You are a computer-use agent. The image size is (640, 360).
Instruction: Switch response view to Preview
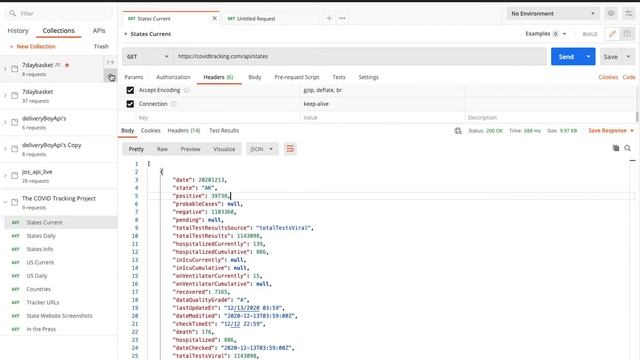(190, 149)
